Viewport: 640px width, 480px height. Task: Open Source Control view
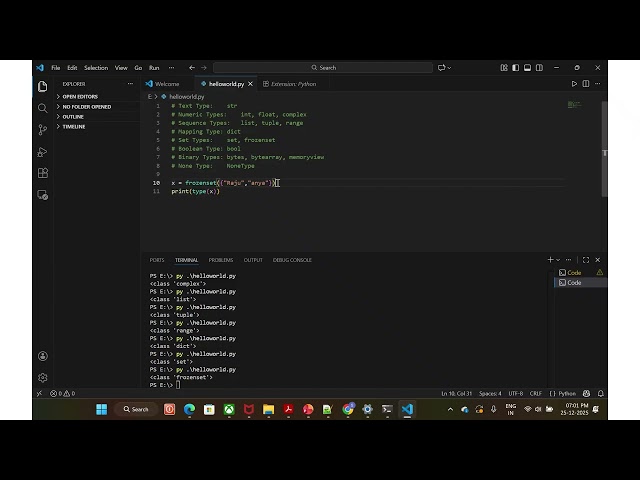[x=42, y=130]
